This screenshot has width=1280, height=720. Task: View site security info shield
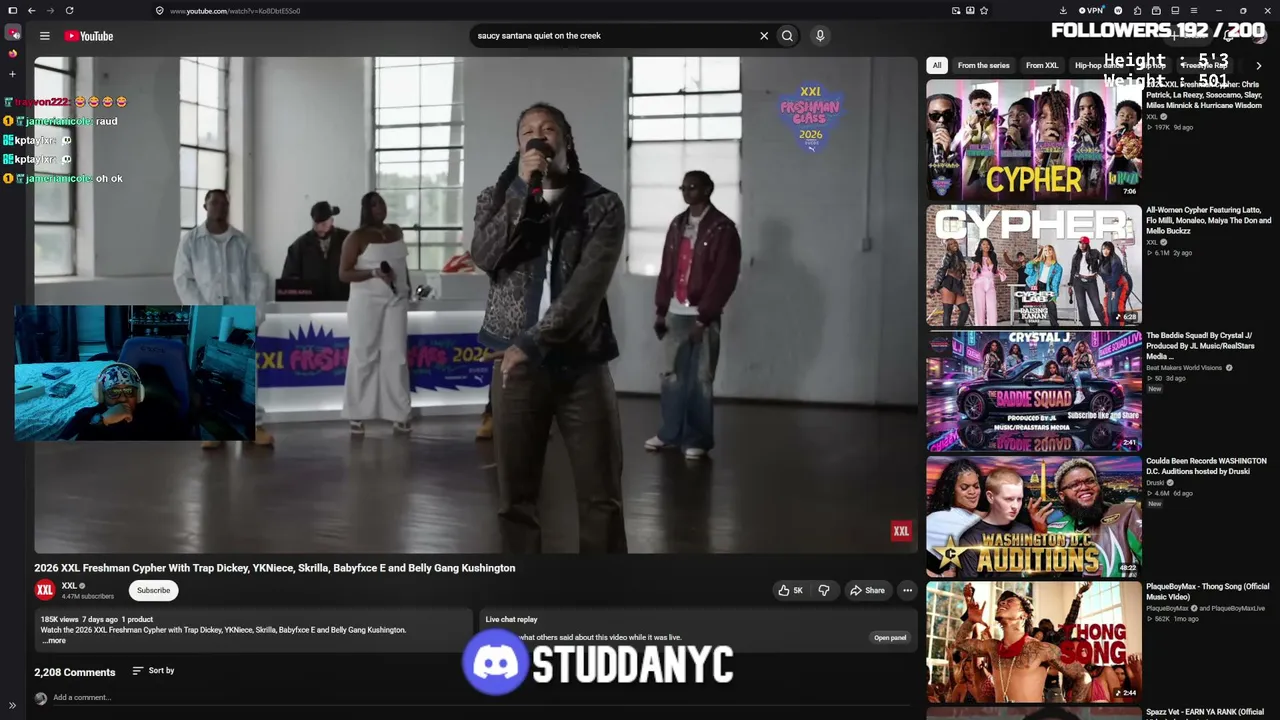[x=160, y=11]
